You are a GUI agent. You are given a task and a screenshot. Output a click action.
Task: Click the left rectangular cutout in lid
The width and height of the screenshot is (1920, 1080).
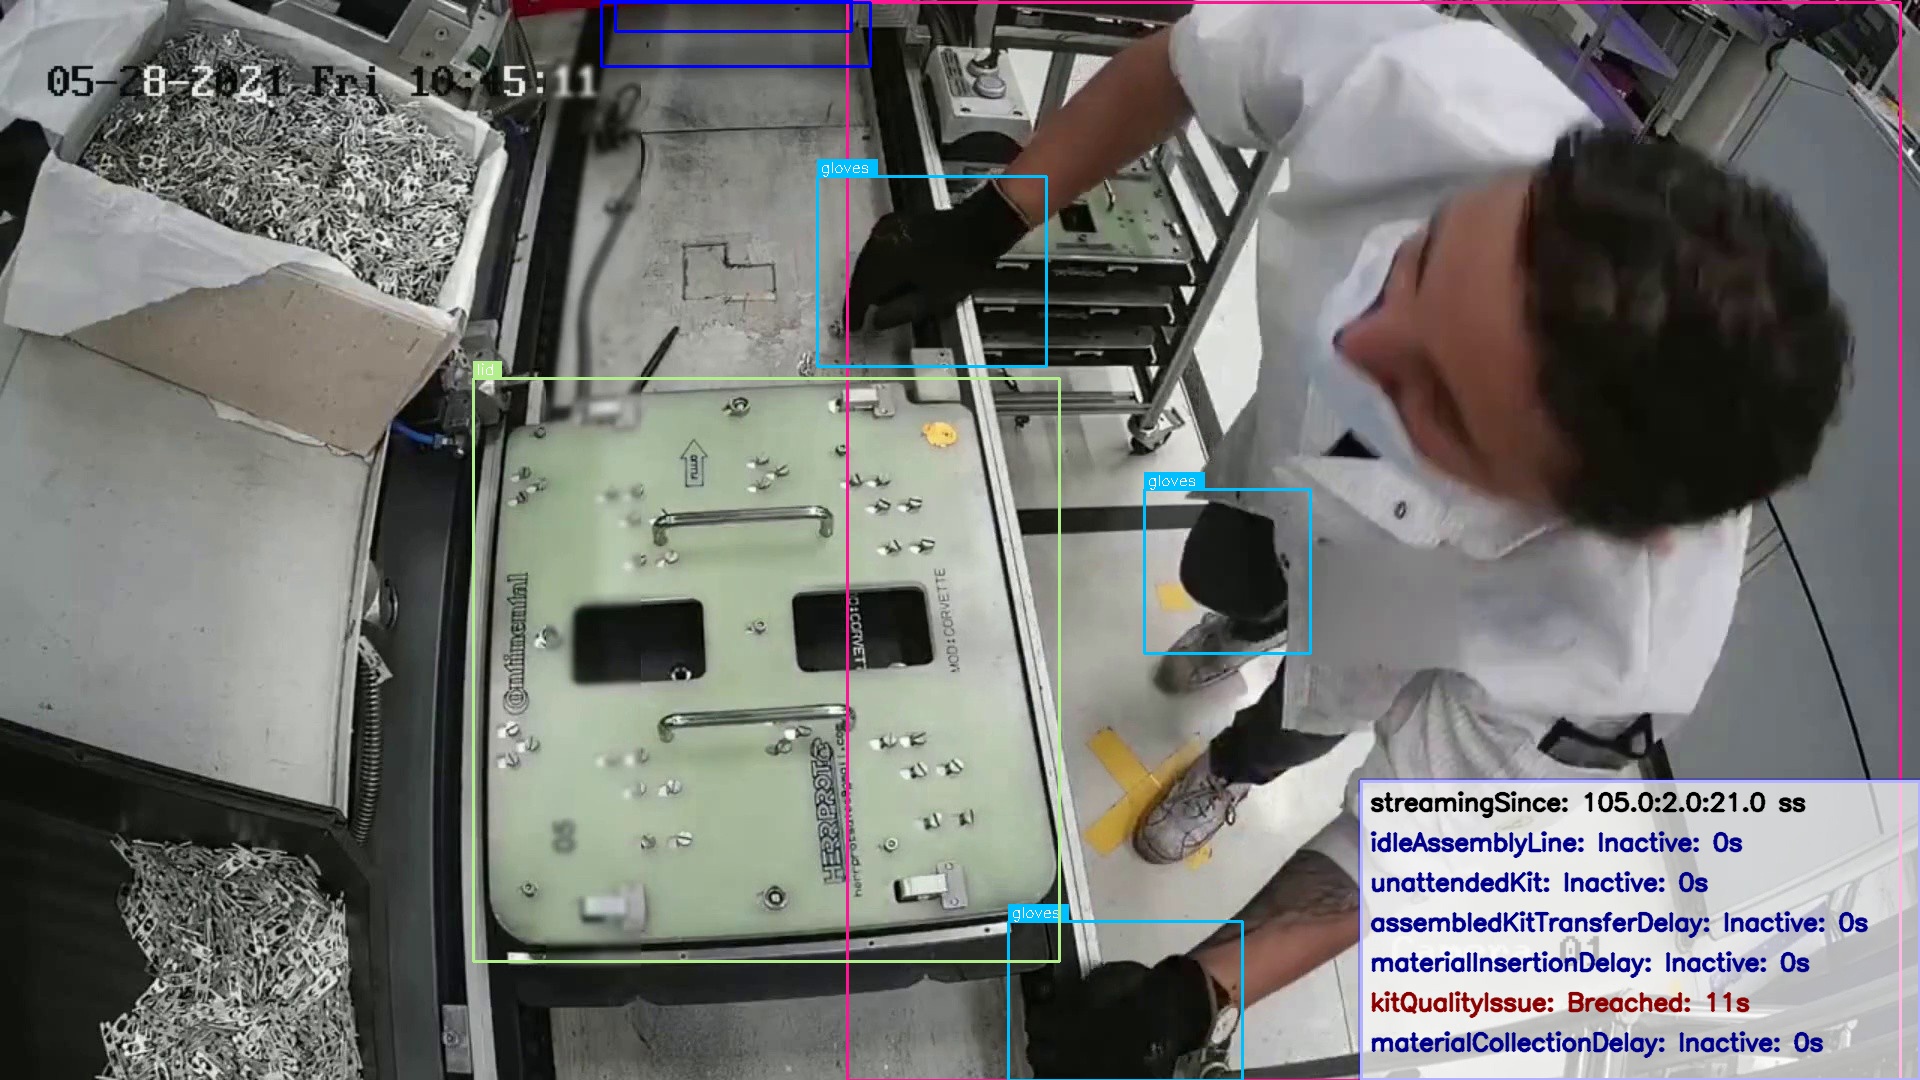tap(639, 641)
